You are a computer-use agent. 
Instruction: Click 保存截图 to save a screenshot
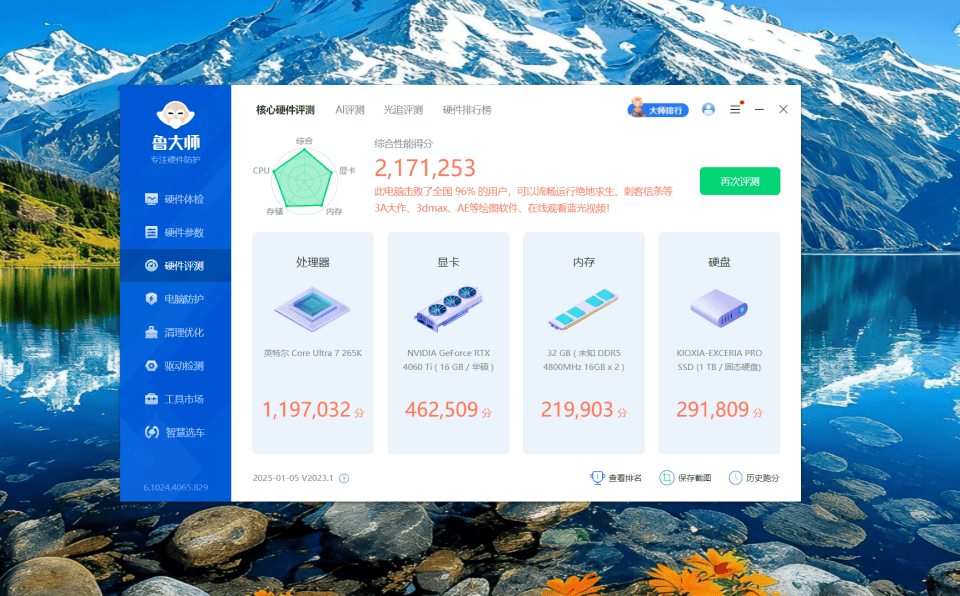[685, 478]
